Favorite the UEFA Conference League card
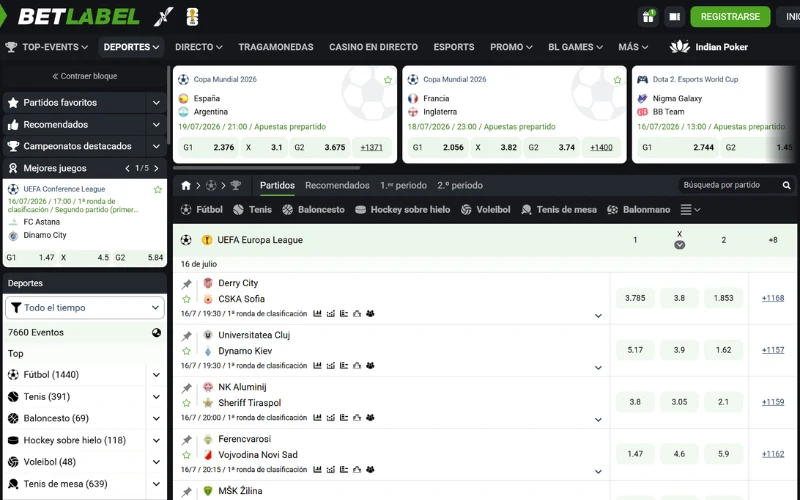 click(158, 189)
